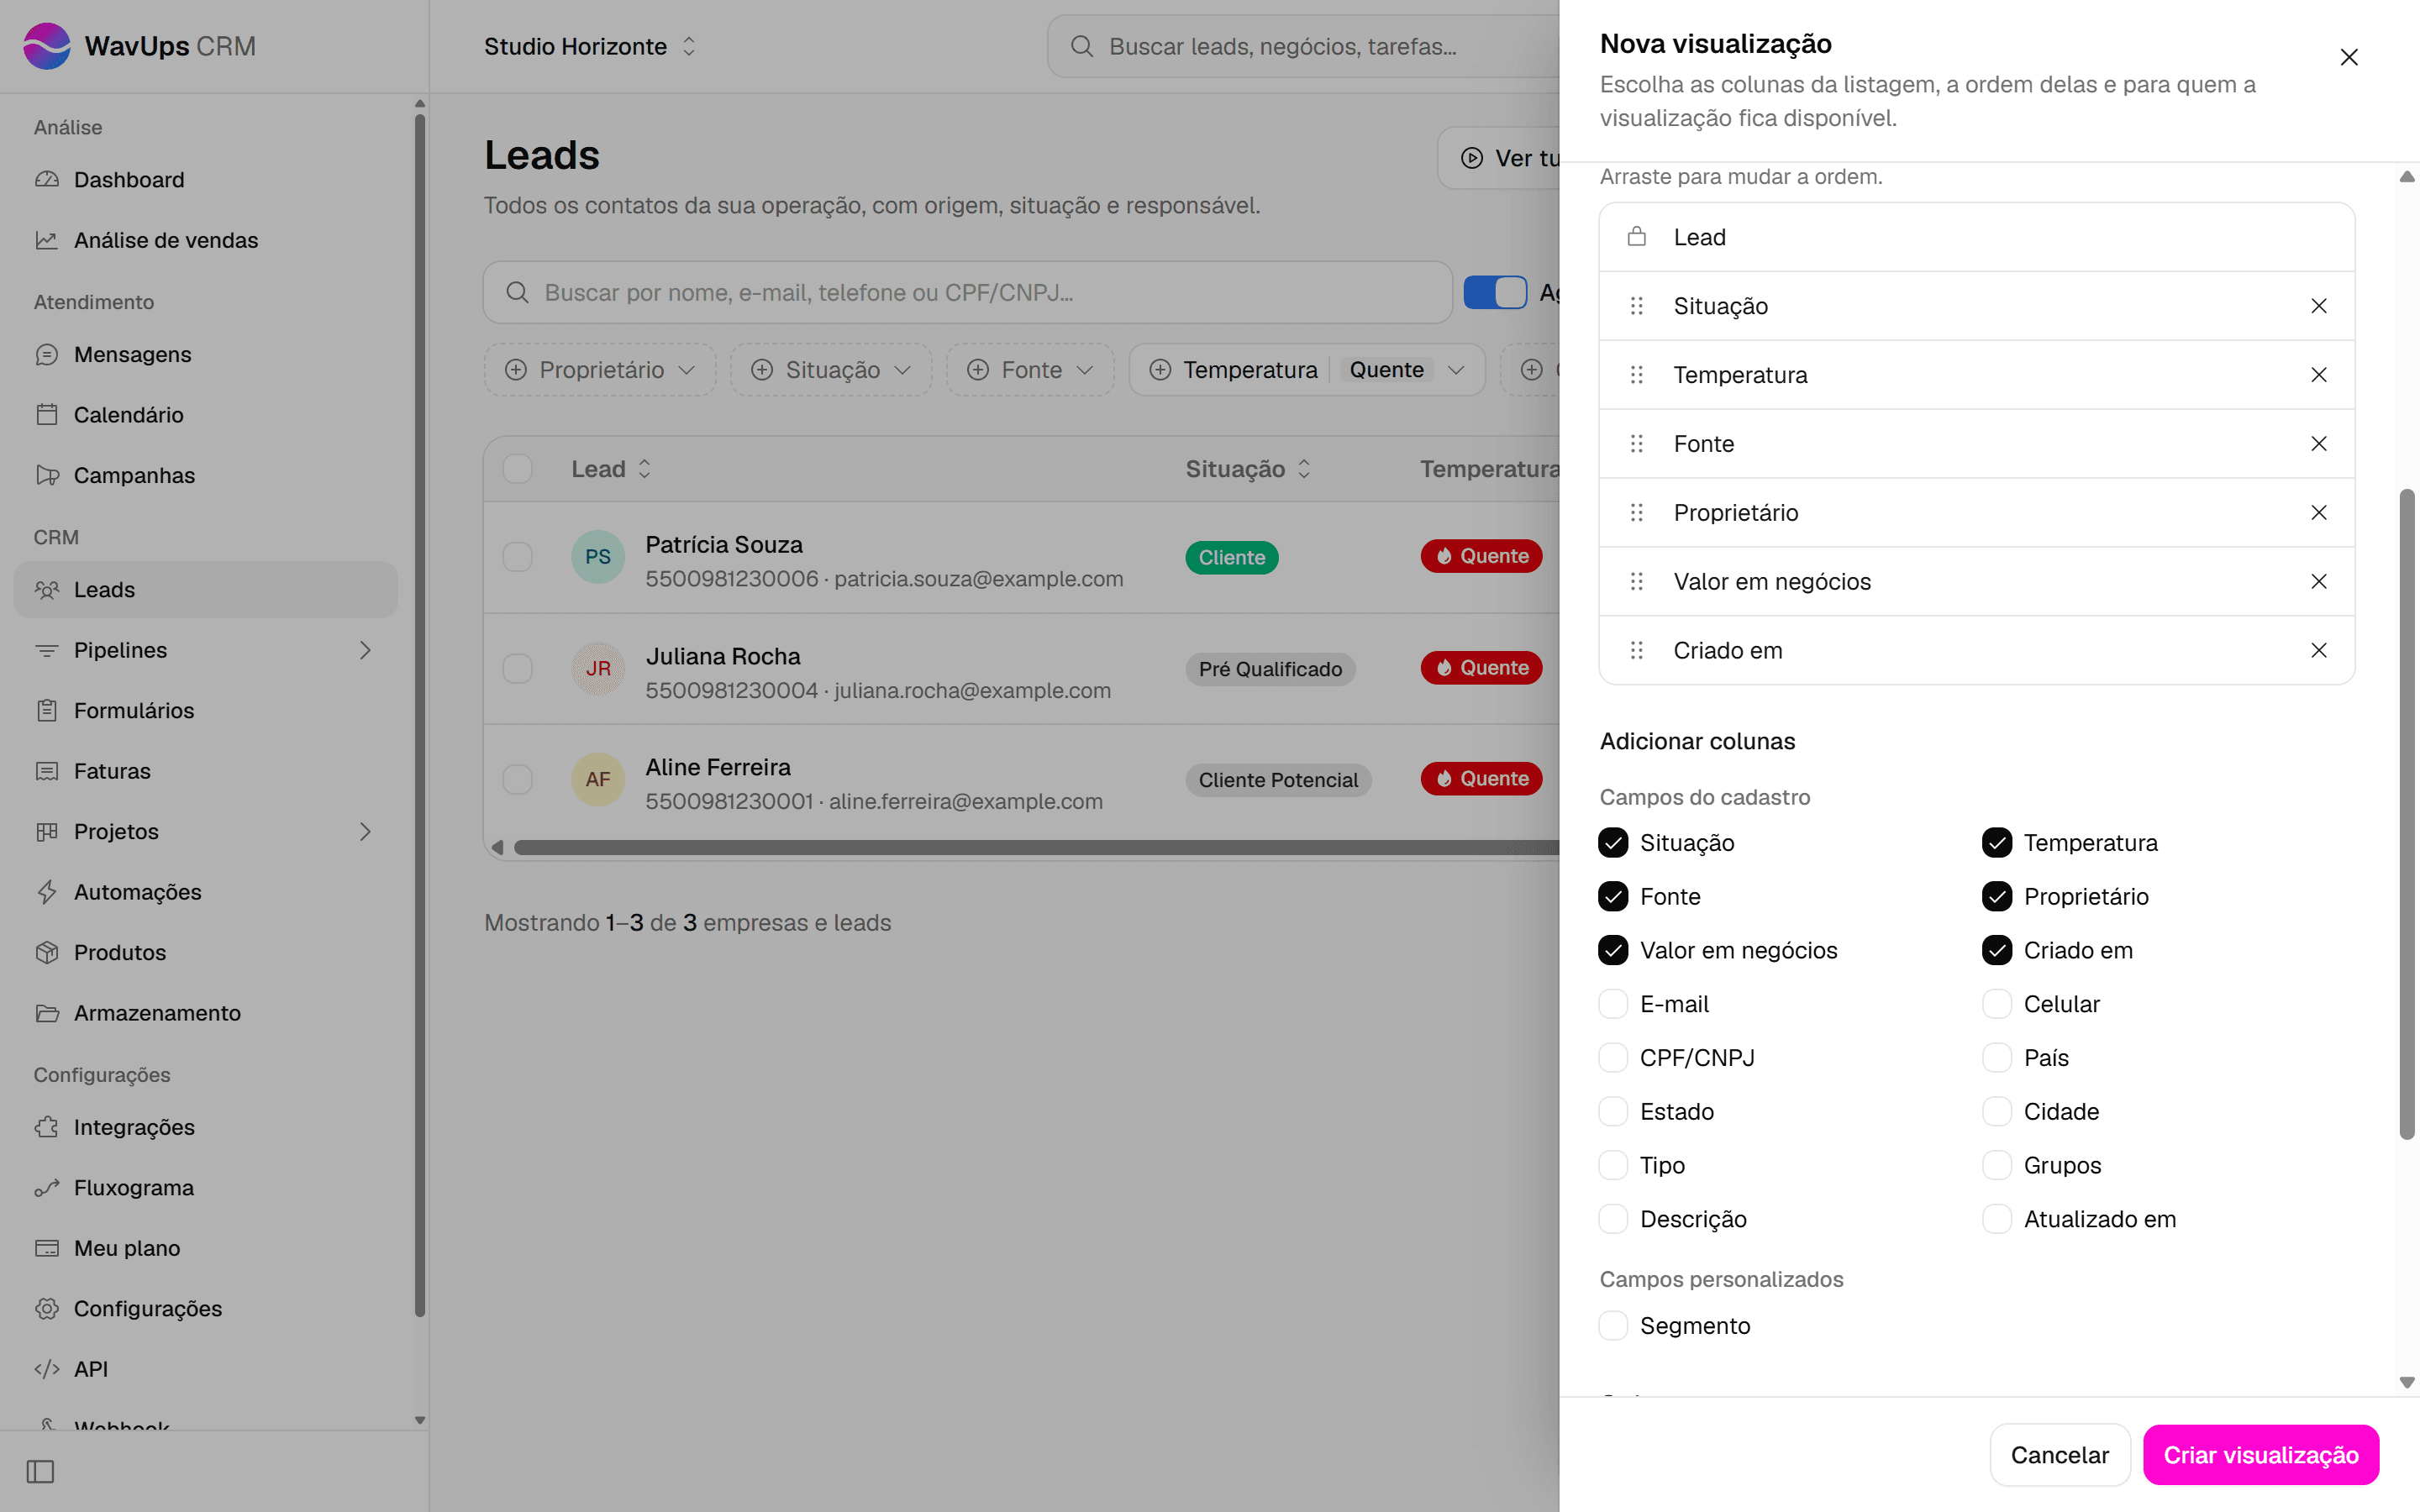Image resolution: width=2420 pixels, height=1512 pixels.
Task: Check the CPF/CNPJ column checkbox
Action: 1613,1058
